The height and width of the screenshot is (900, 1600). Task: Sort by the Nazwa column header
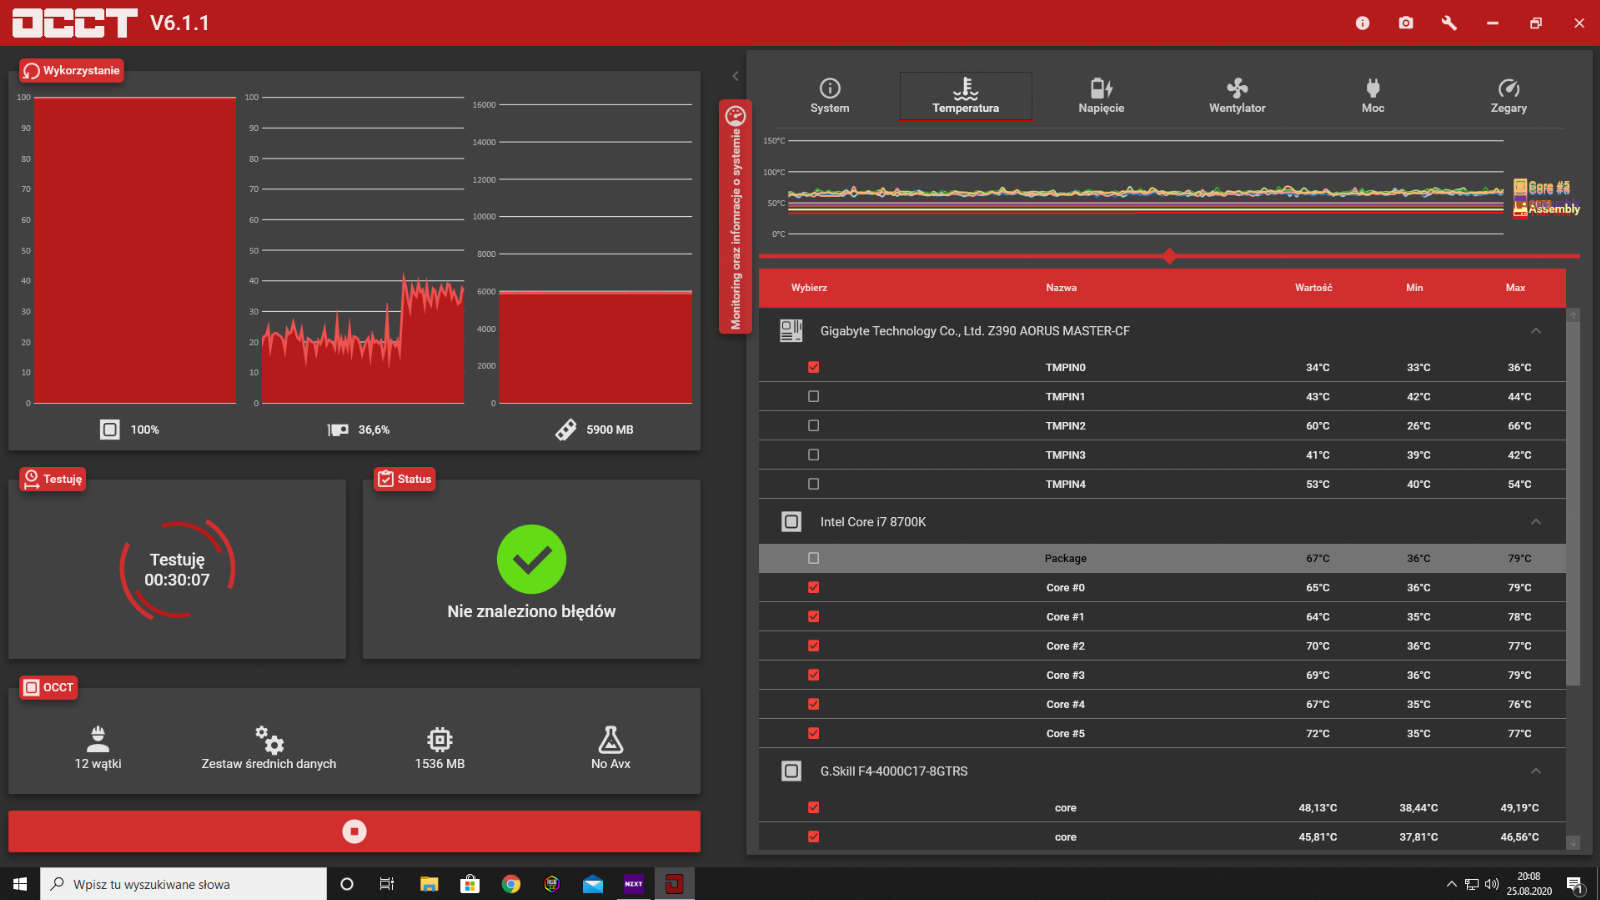[x=1061, y=288]
